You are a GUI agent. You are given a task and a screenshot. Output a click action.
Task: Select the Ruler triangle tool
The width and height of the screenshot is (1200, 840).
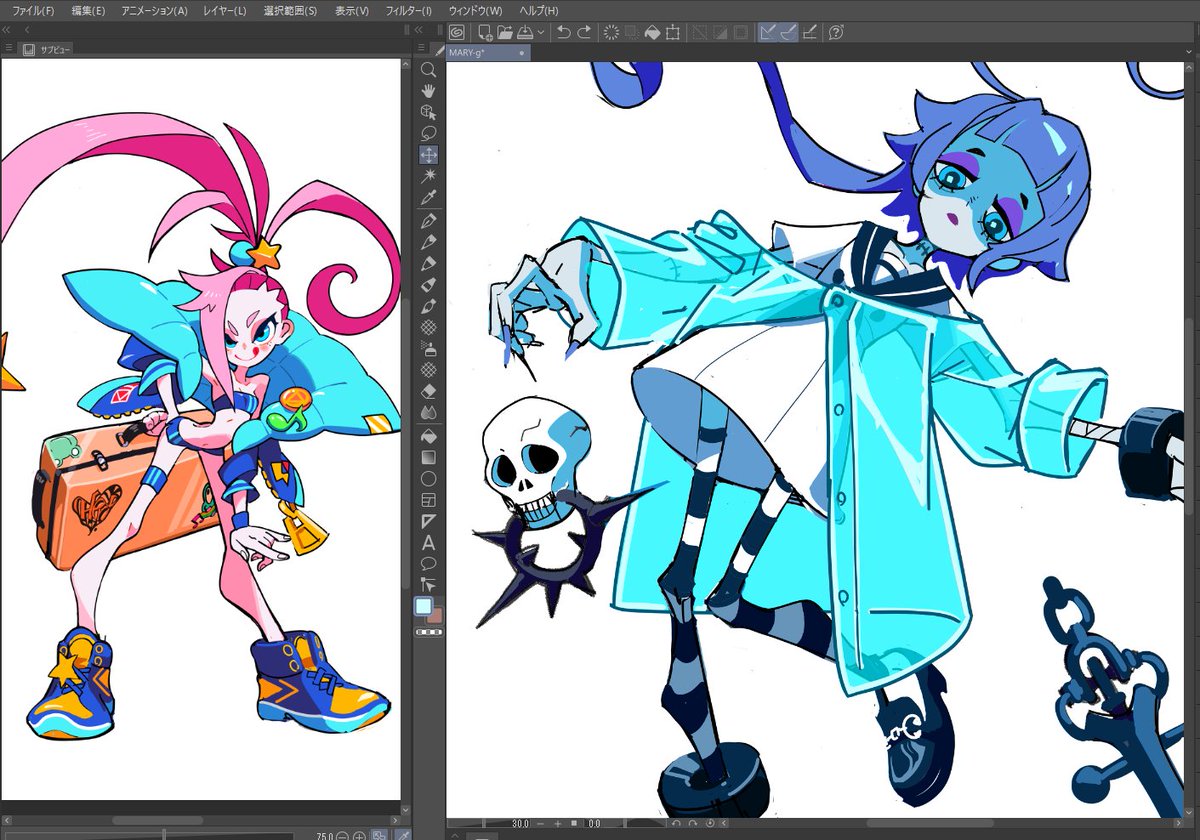coord(428,521)
